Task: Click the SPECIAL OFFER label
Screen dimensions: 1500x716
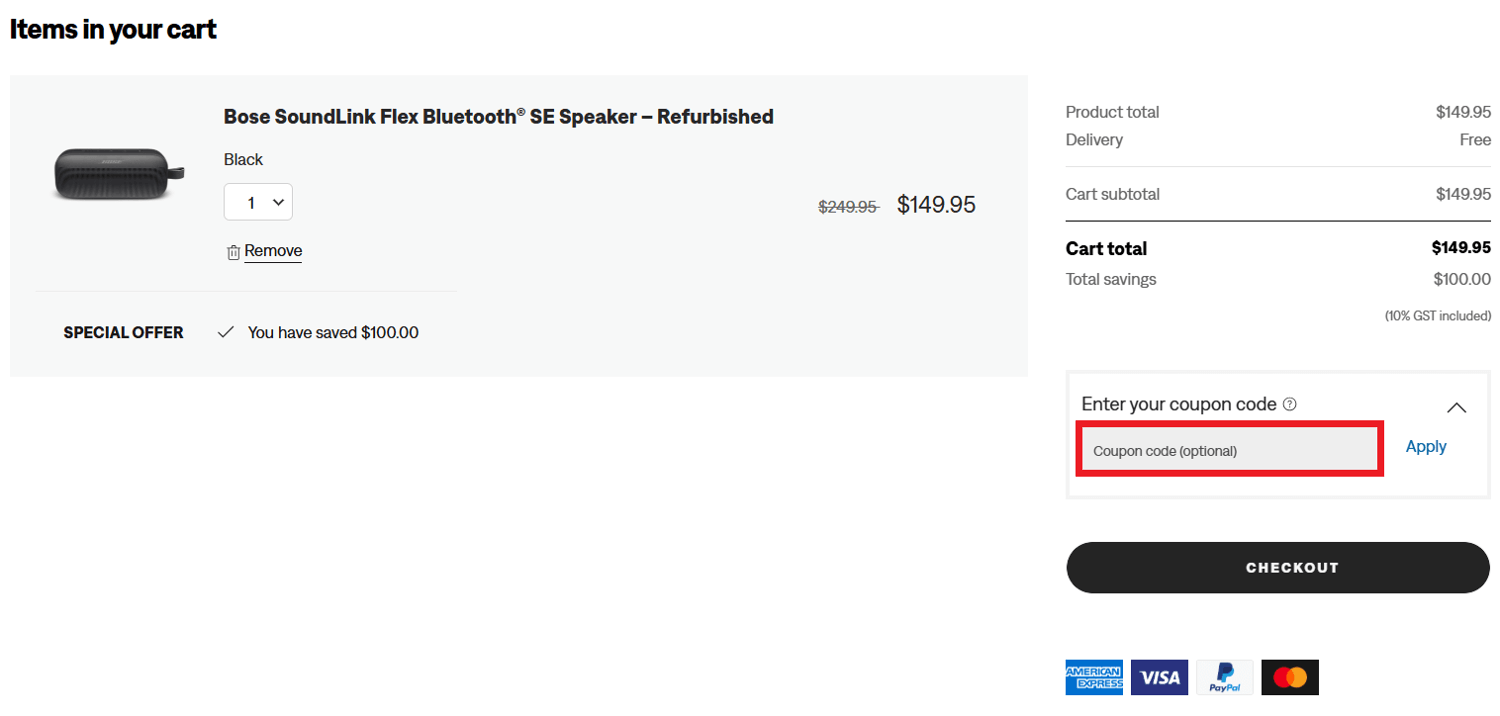Action: [x=123, y=332]
